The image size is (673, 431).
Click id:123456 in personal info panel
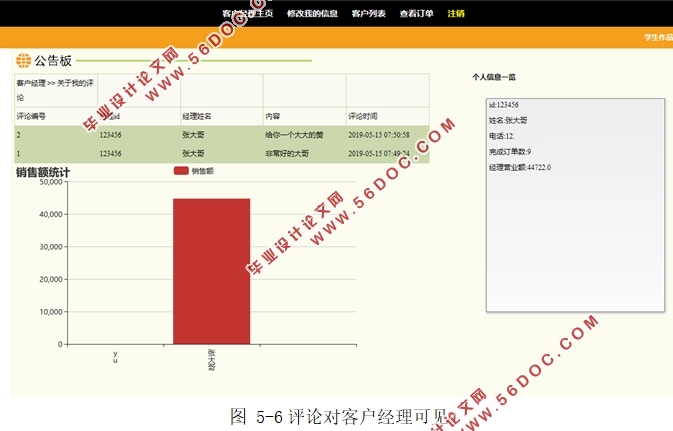(x=503, y=105)
